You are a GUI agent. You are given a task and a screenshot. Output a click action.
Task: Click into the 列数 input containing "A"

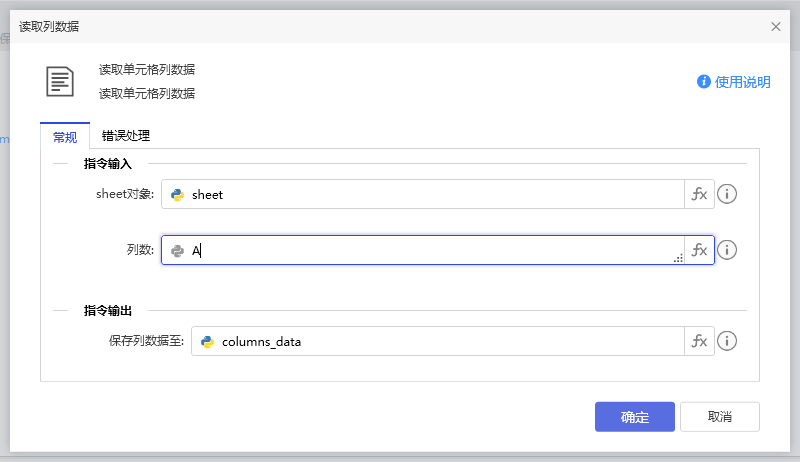(430, 251)
